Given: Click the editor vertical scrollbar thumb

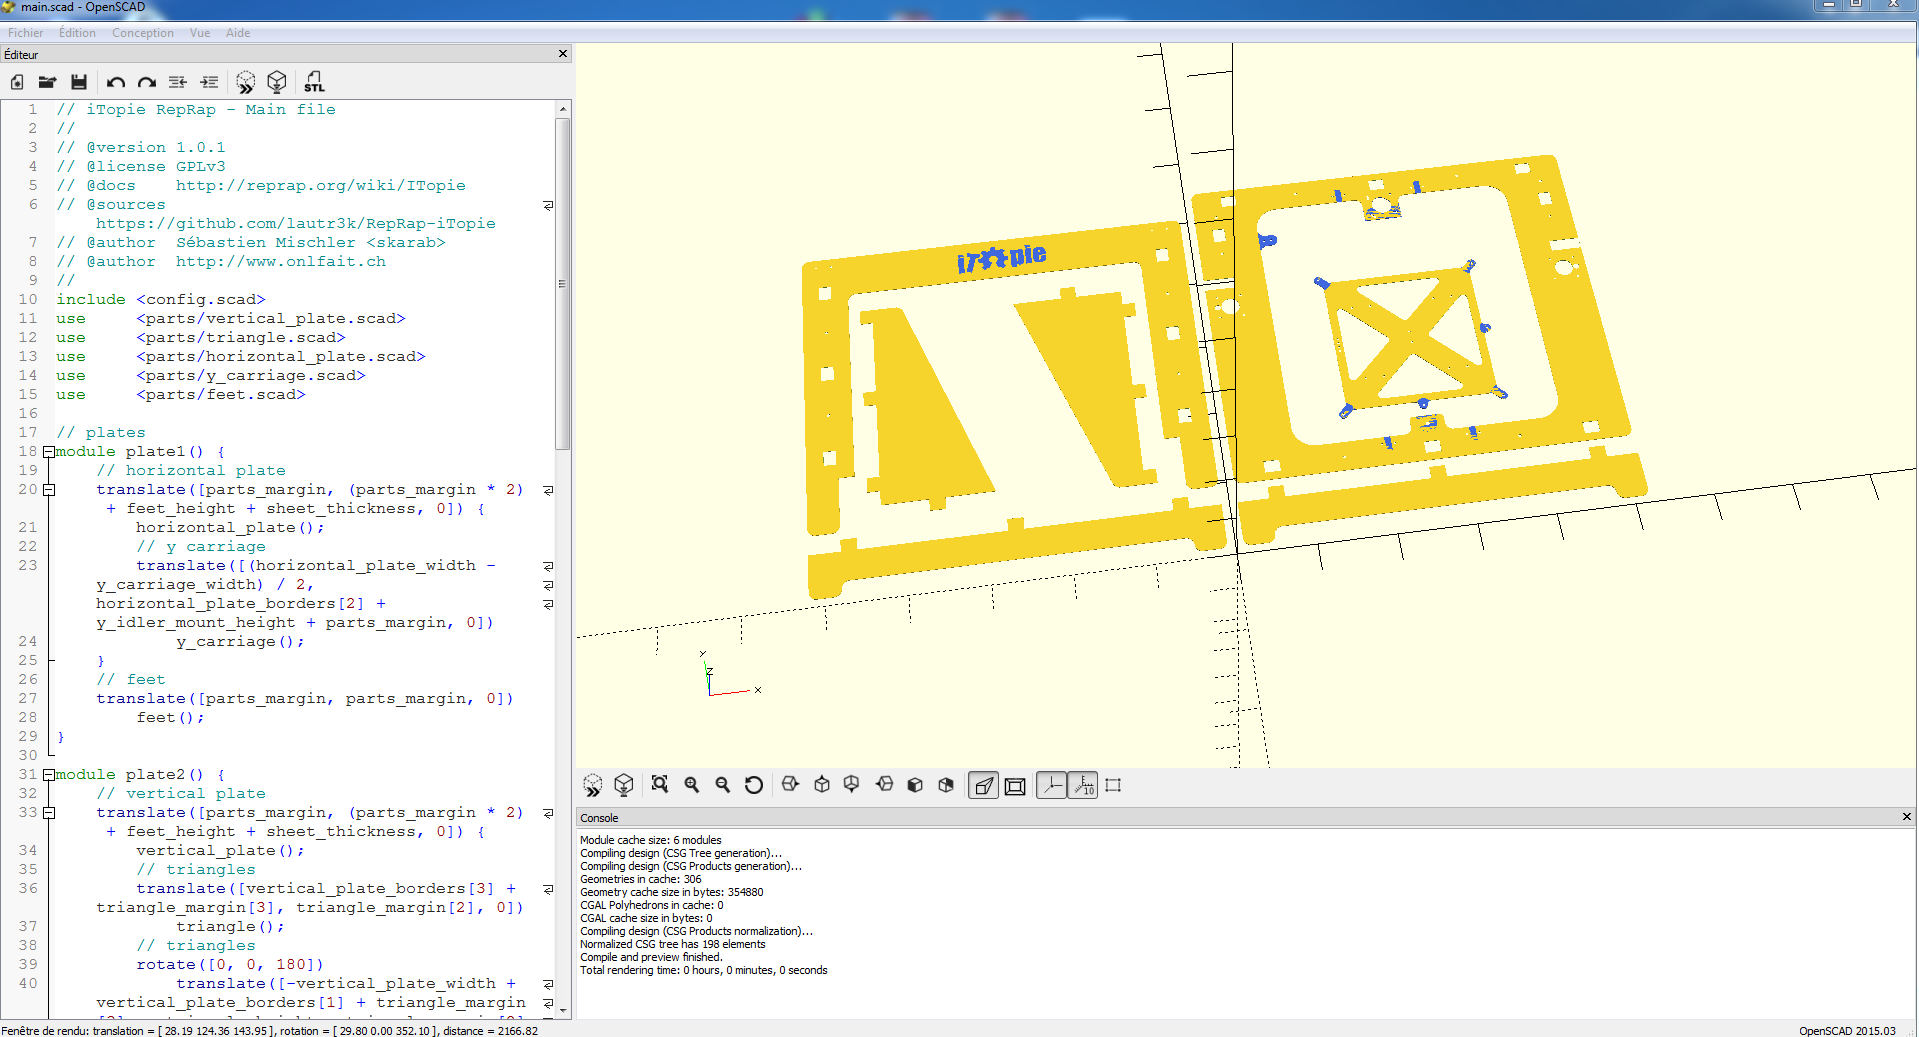Looking at the screenshot, I should click(x=563, y=284).
